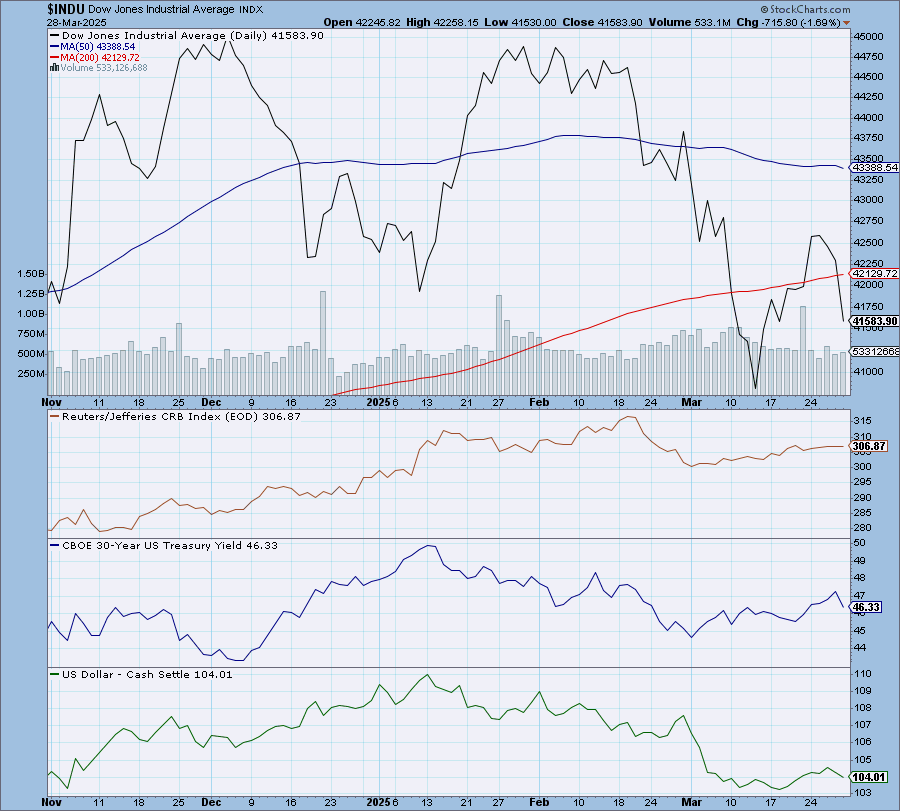Image resolution: width=900 pixels, height=811 pixels.
Task: Click the MA(50) 43388.54 legend text
Action: tap(98, 46)
